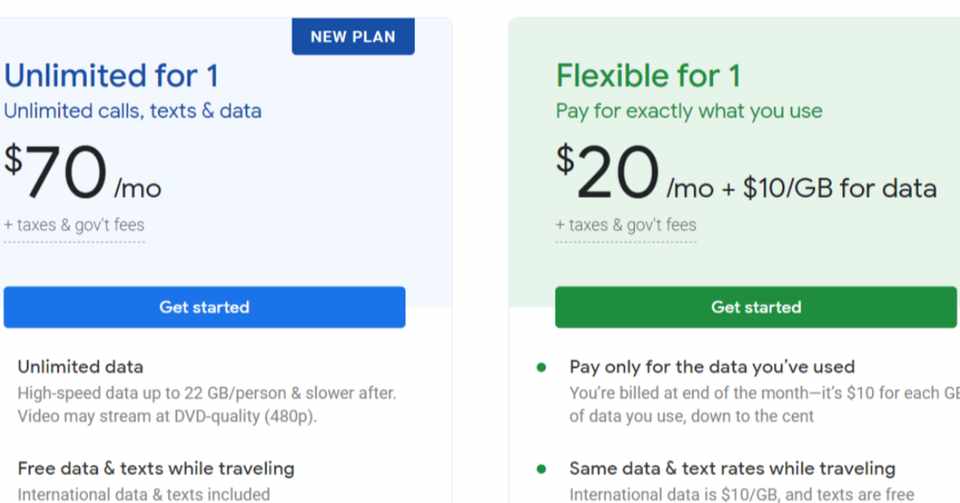Open taxes & gov't fees under $70 plan

(x=74, y=225)
